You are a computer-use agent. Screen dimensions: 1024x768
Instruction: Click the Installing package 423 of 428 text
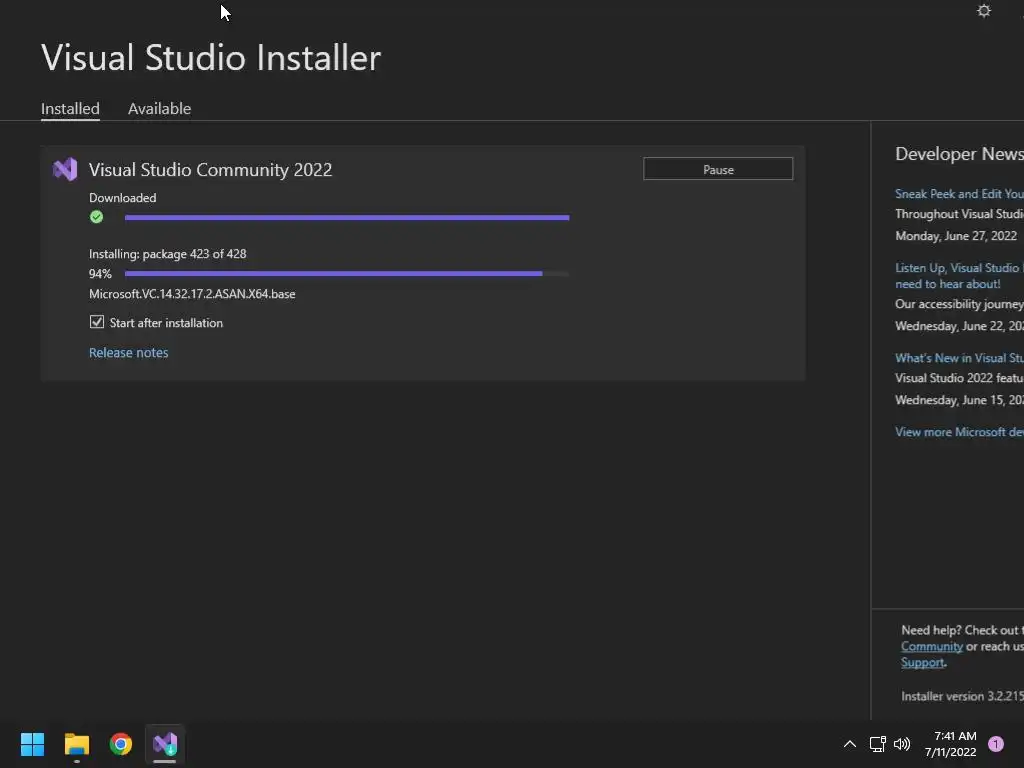[x=168, y=253]
